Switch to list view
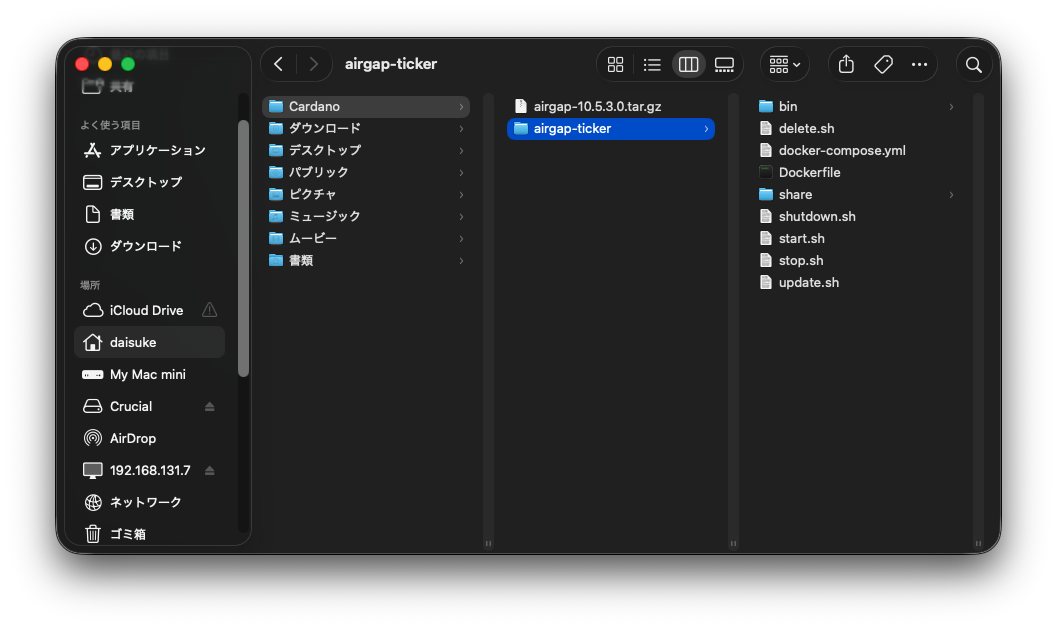The height and width of the screenshot is (628, 1057). [x=652, y=64]
